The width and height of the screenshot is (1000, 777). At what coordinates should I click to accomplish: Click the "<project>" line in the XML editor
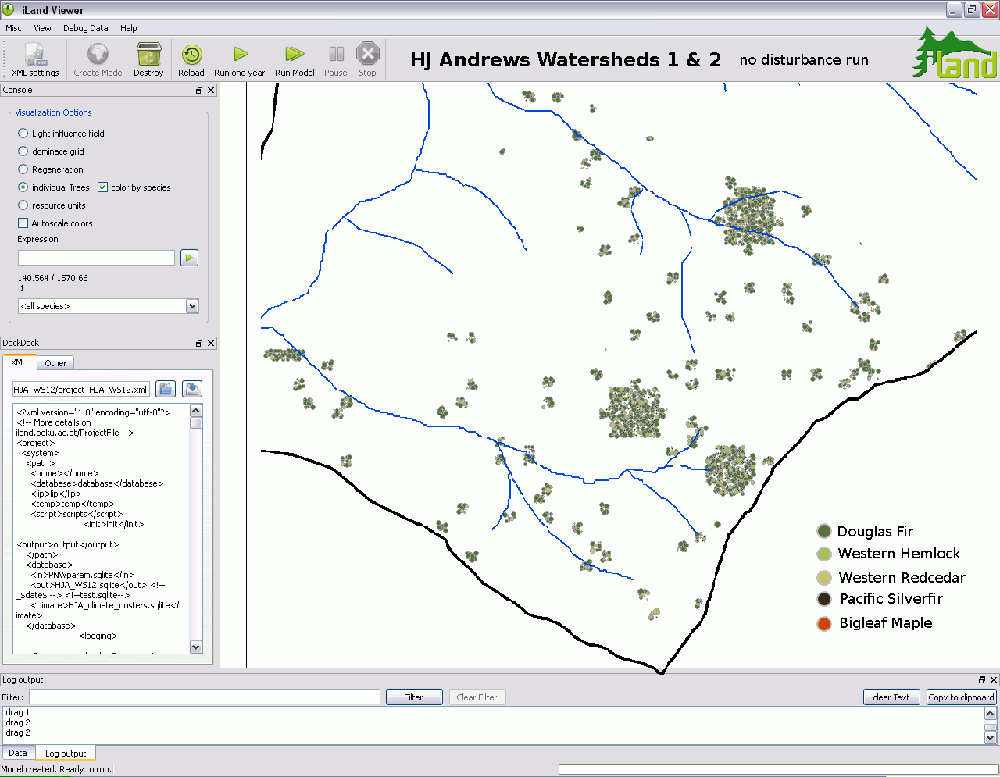(x=36, y=443)
